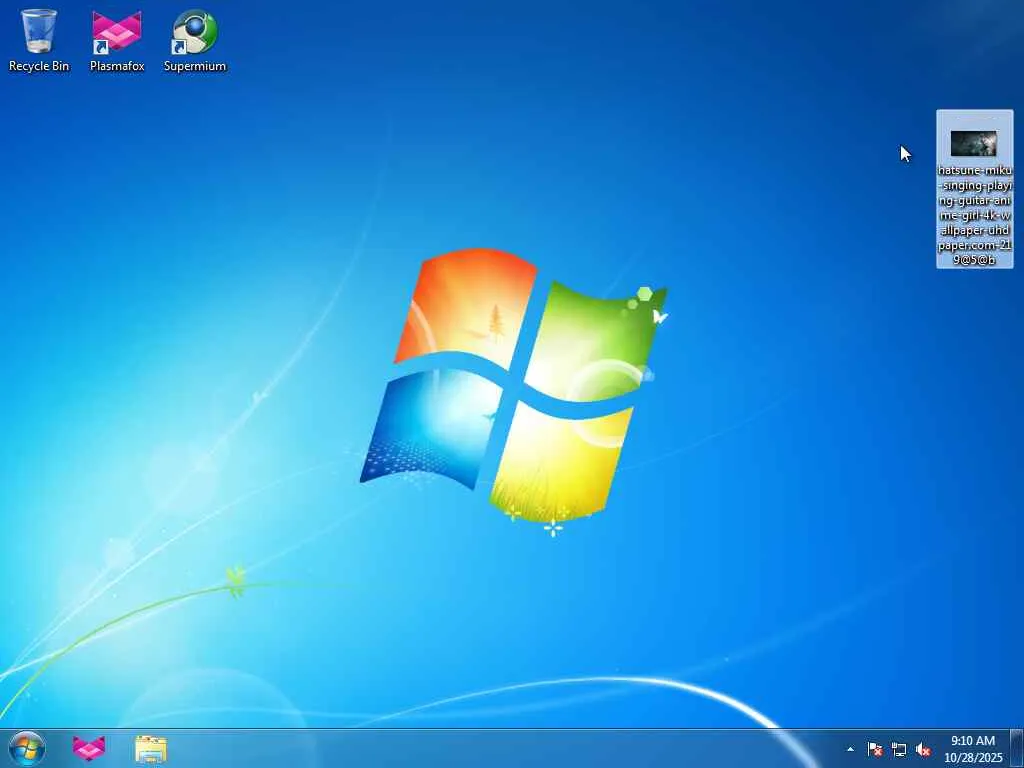Open Windows Explorer from the taskbar

[x=151, y=749]
